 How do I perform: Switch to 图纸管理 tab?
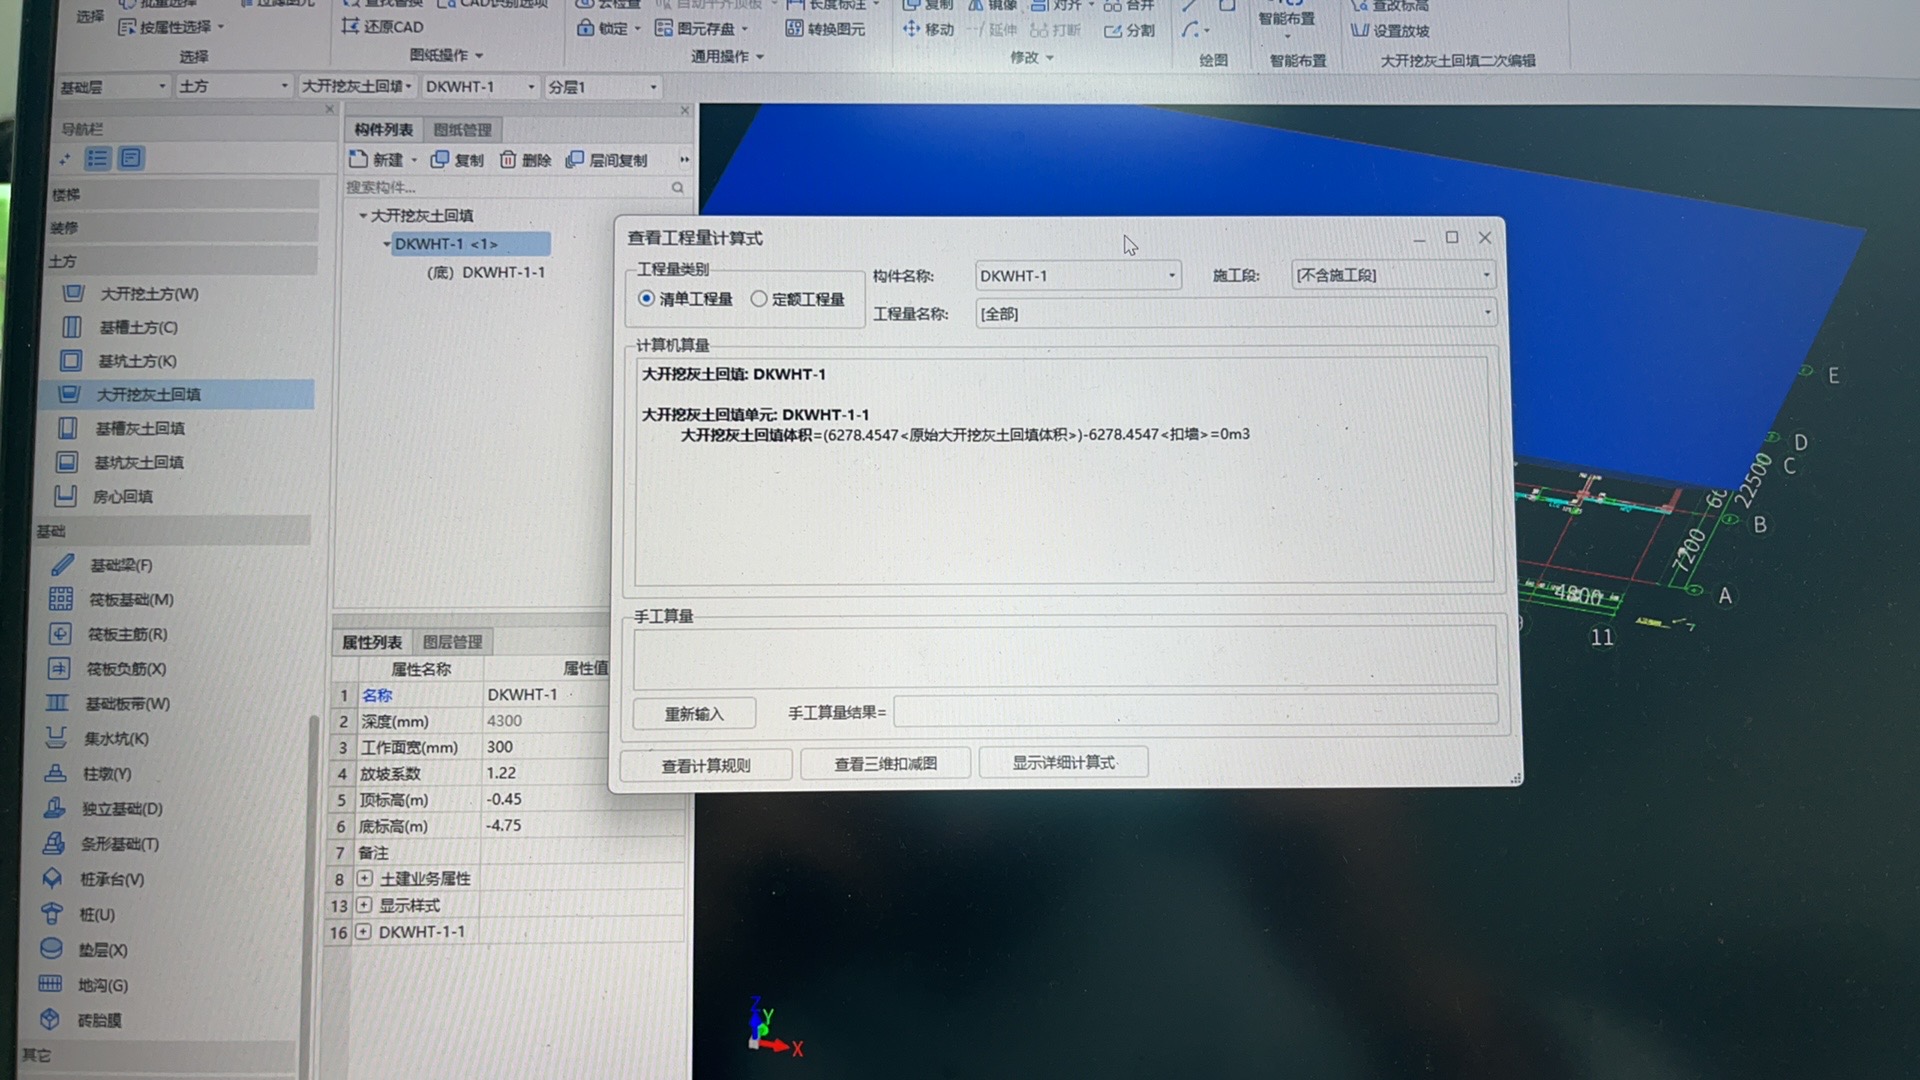462,130
